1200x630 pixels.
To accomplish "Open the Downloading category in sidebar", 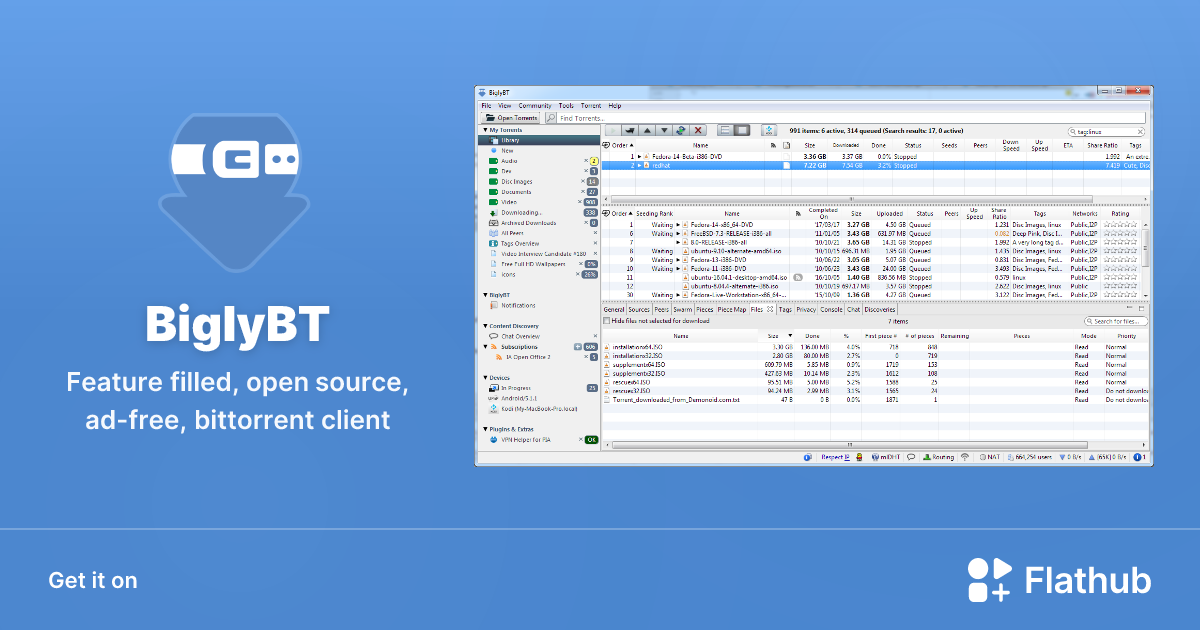I will 522,212.
